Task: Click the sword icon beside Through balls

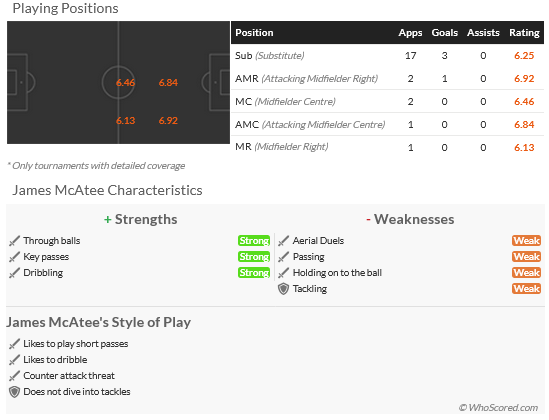Action: [14, 241]
